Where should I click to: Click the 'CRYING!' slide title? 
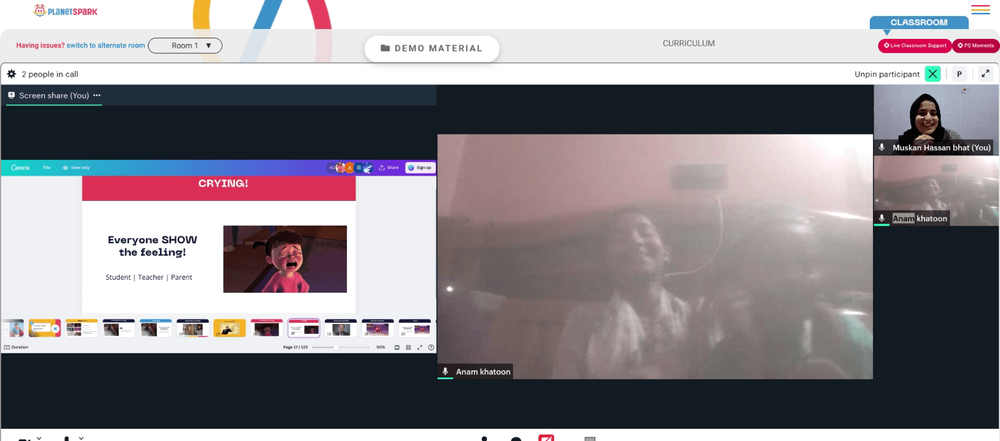[x=223, y=184]
